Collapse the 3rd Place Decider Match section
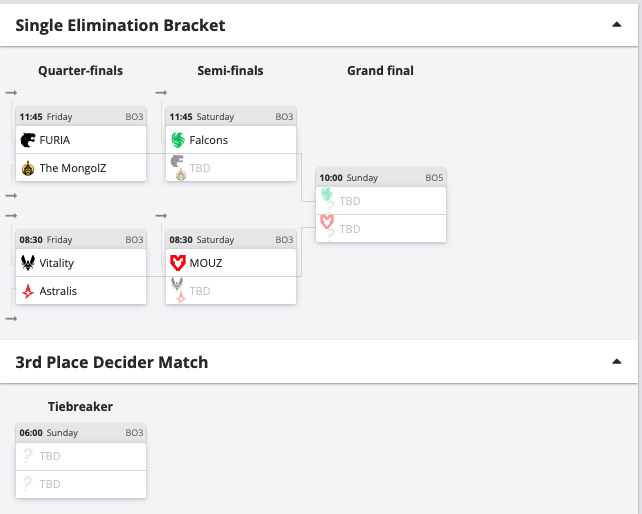Image resolution: width=642 pixels, height=514 pixels. coord(616,361)
